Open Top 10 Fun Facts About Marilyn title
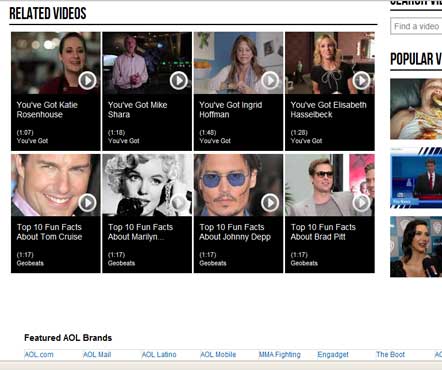Screen dimensions: 442x370 (x=140, y=232)
